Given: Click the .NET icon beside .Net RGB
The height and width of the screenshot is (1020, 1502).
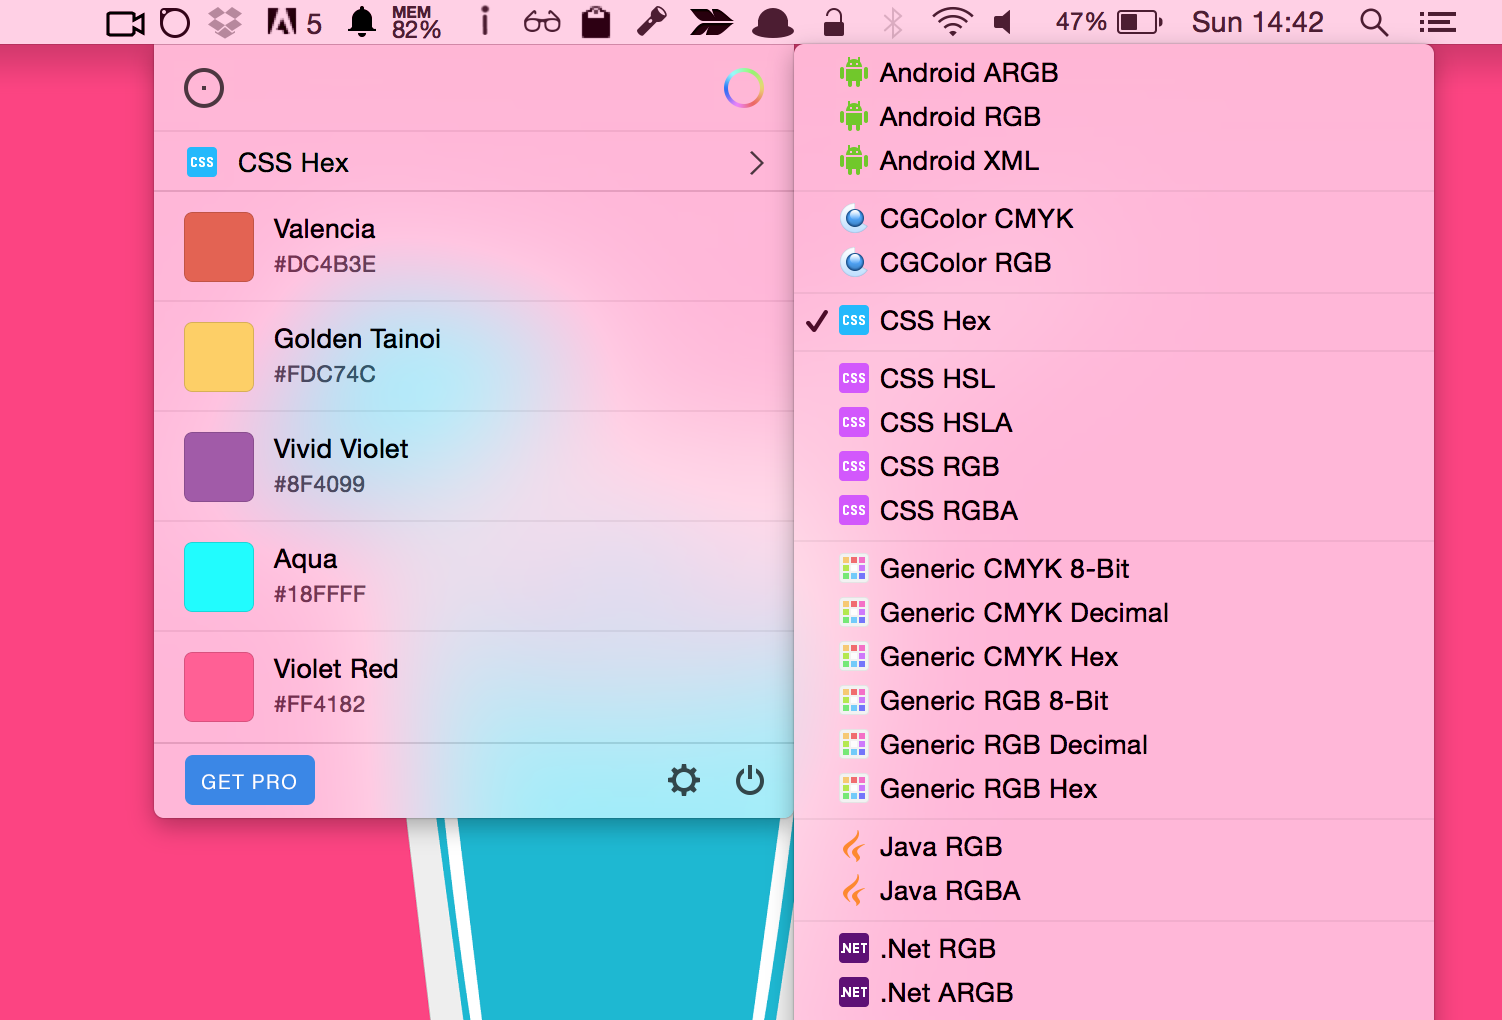Looking at the screenshot, I should [854, 948].
